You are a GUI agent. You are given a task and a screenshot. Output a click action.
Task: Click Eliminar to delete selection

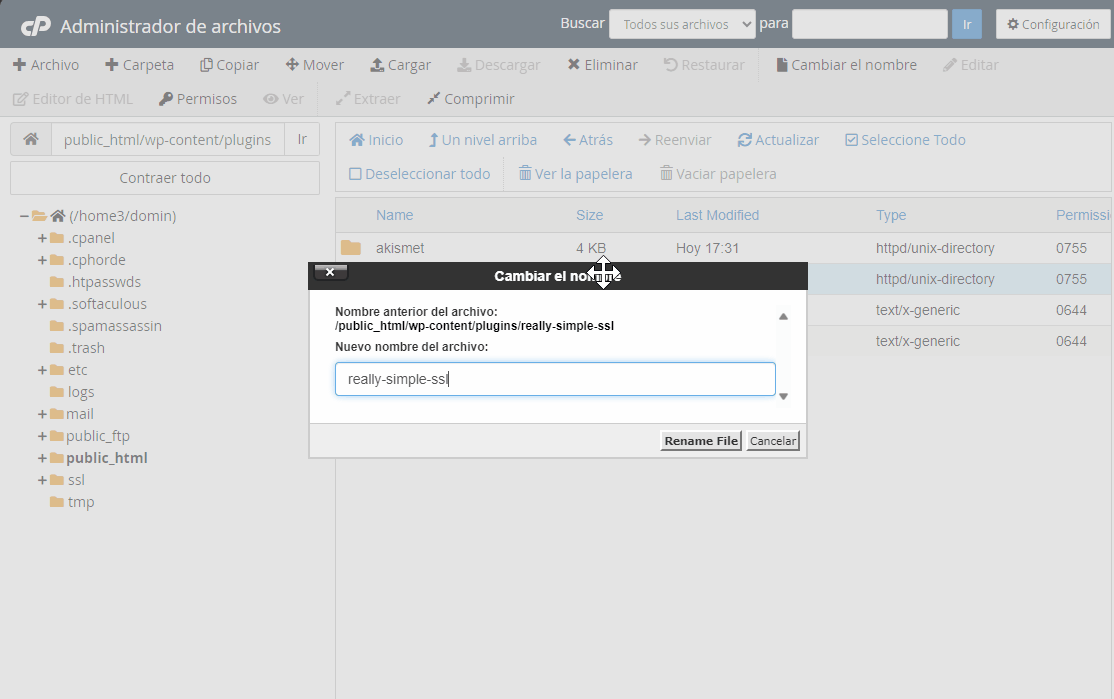coord(602,65)
